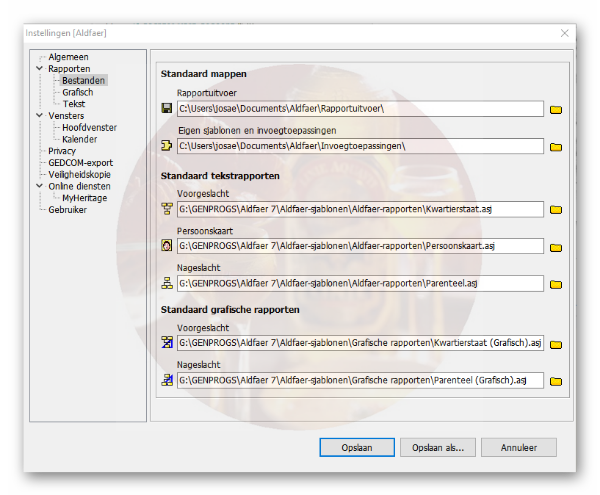Viewport: 600px width, 495px height.
Task: Cancel with the Annuleer button
Action: click(x=518, y=447)
